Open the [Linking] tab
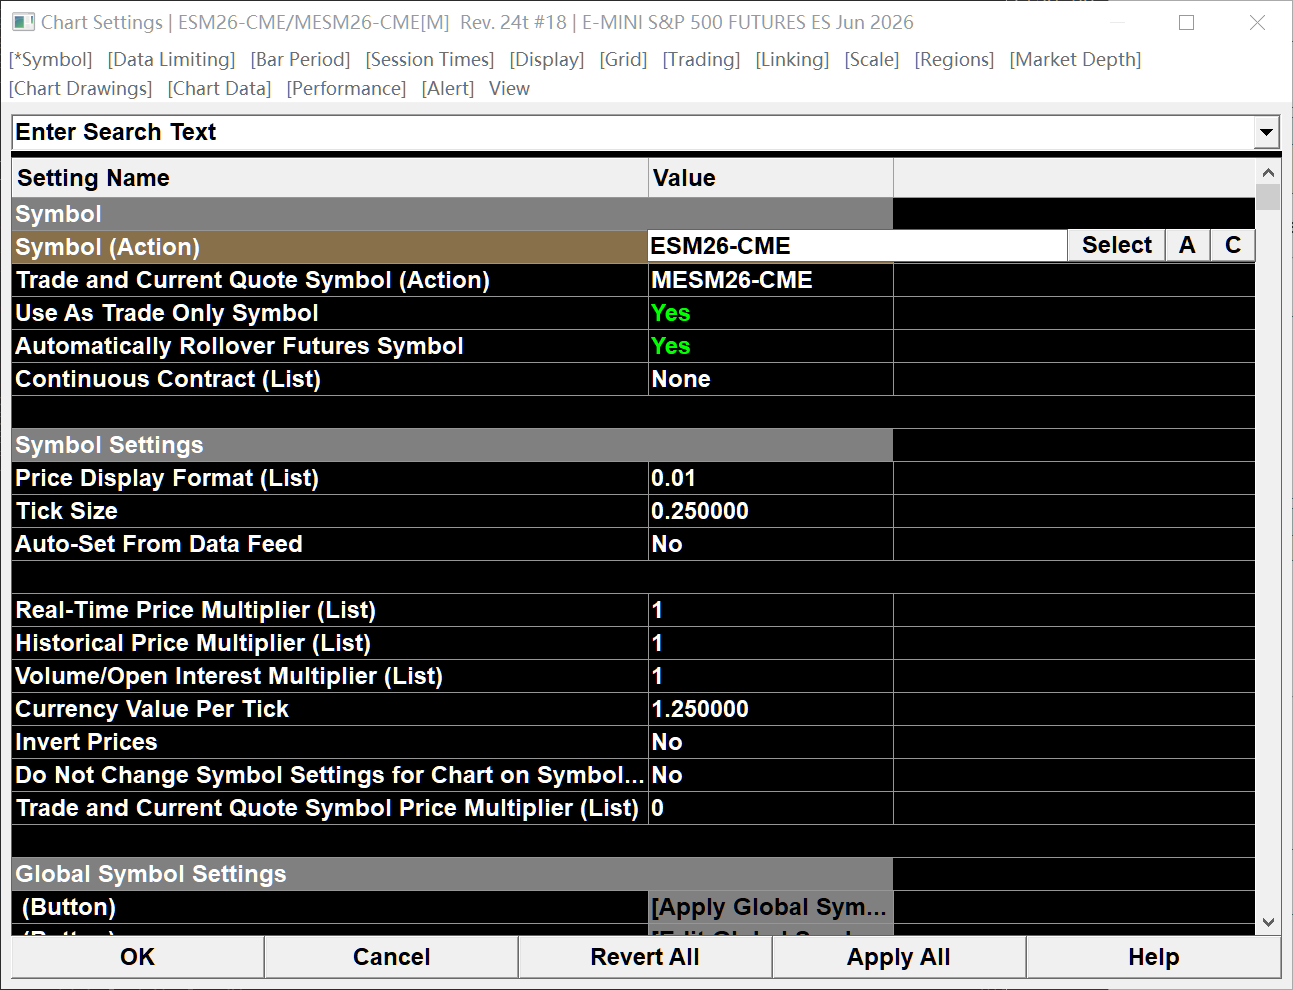This screenshot has width=1293, height=990. pyautogui.click(x=793, y=60)
